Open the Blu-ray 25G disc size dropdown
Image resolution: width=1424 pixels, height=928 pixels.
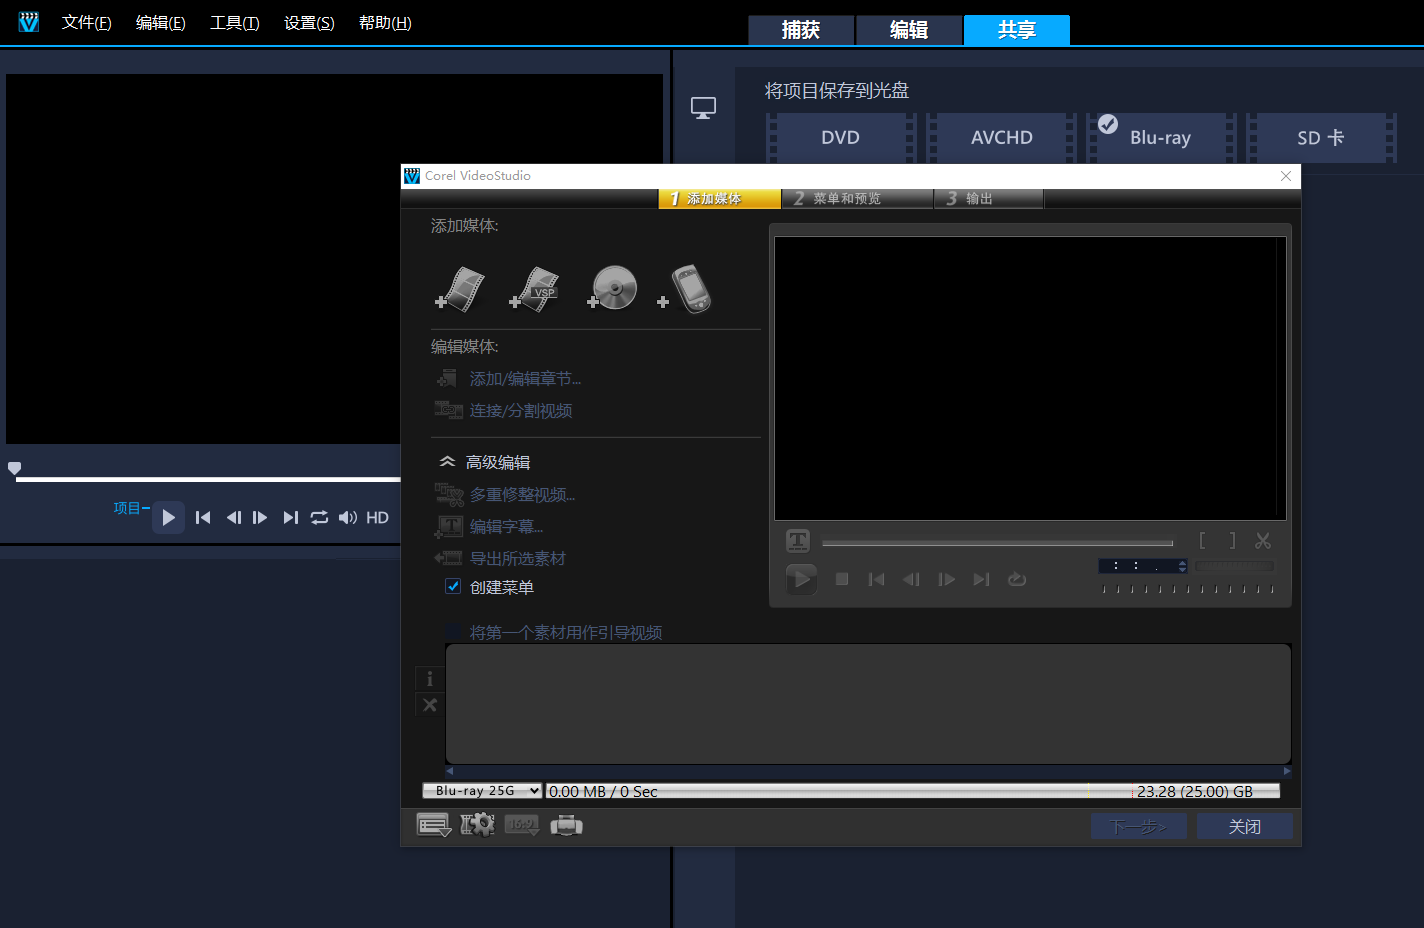click(x=482, y=791)
